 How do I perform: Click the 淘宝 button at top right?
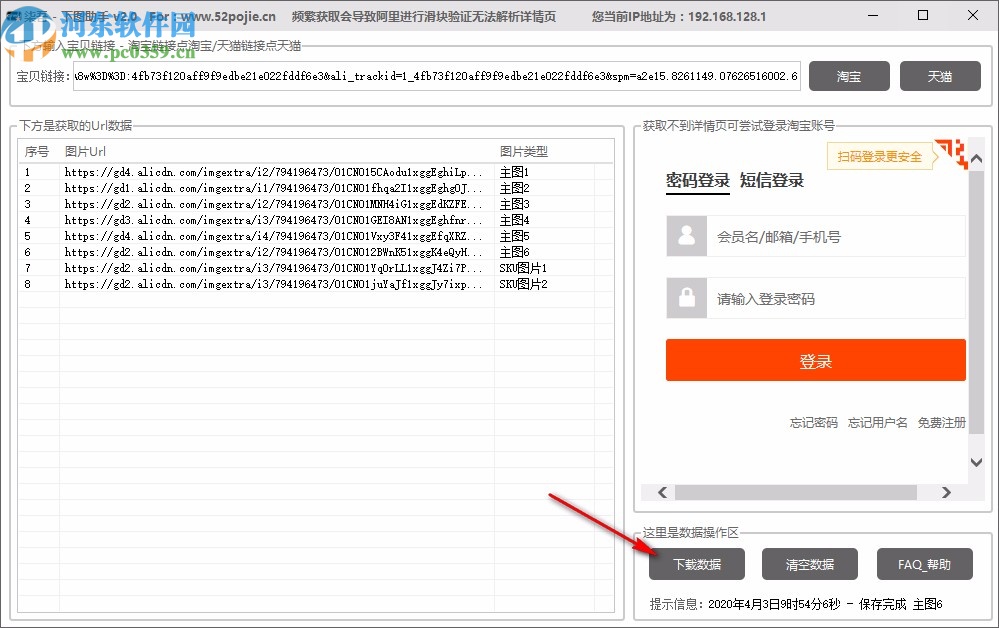(849, 75)
